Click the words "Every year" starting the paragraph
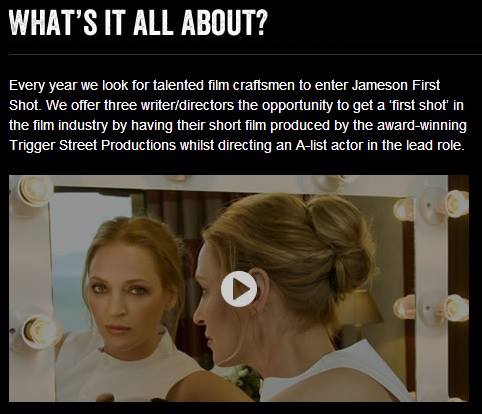Image resolution: width=482 pixels, height=414 pixels. pyautogui.click(x=43, y=86)
